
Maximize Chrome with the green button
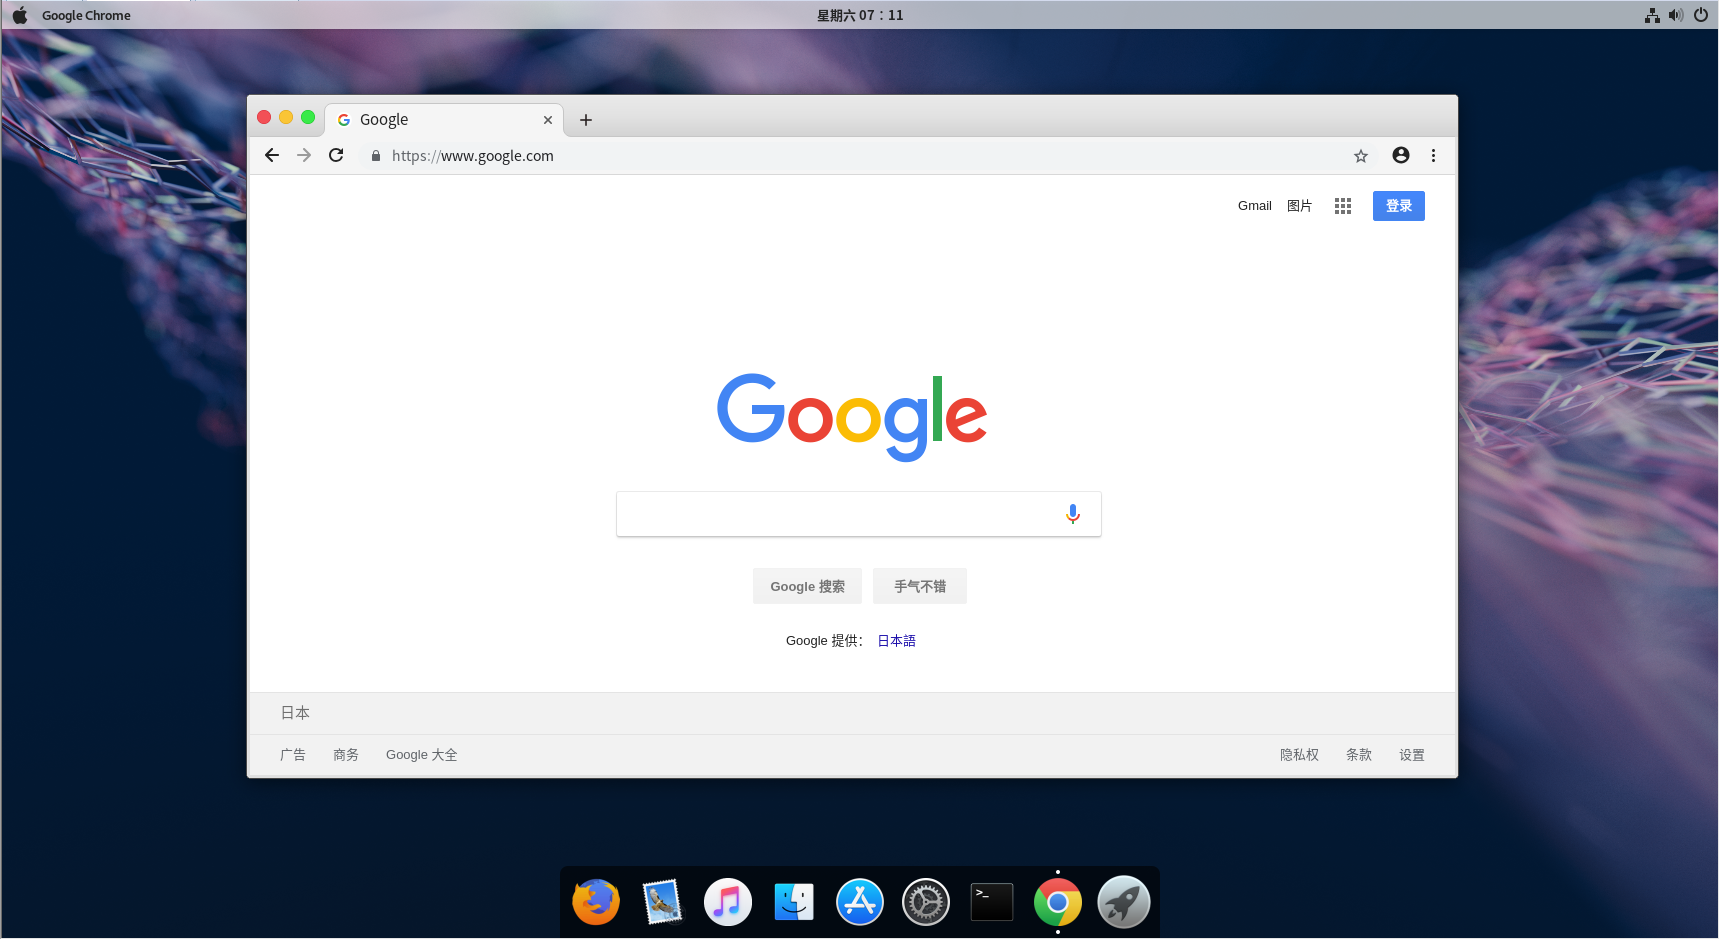(x=308, y=118)
